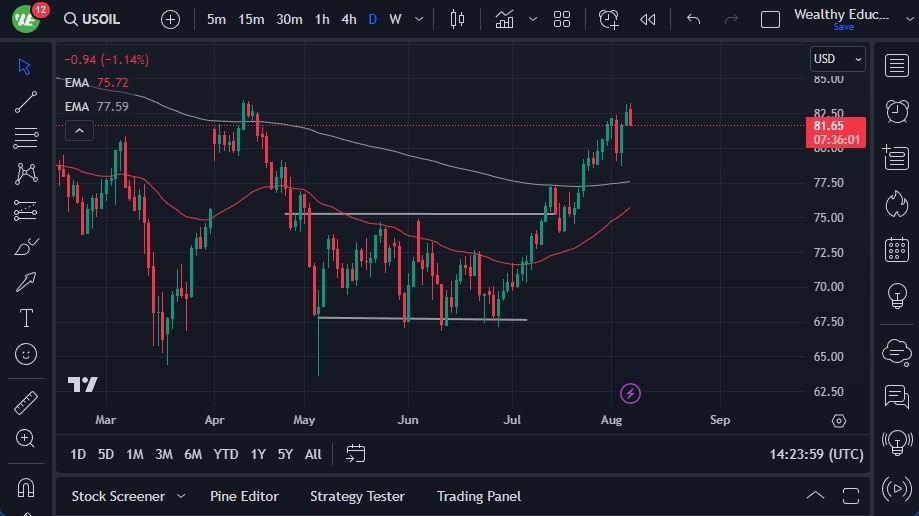Click the bar replay rewind icon

coord(648,19)
